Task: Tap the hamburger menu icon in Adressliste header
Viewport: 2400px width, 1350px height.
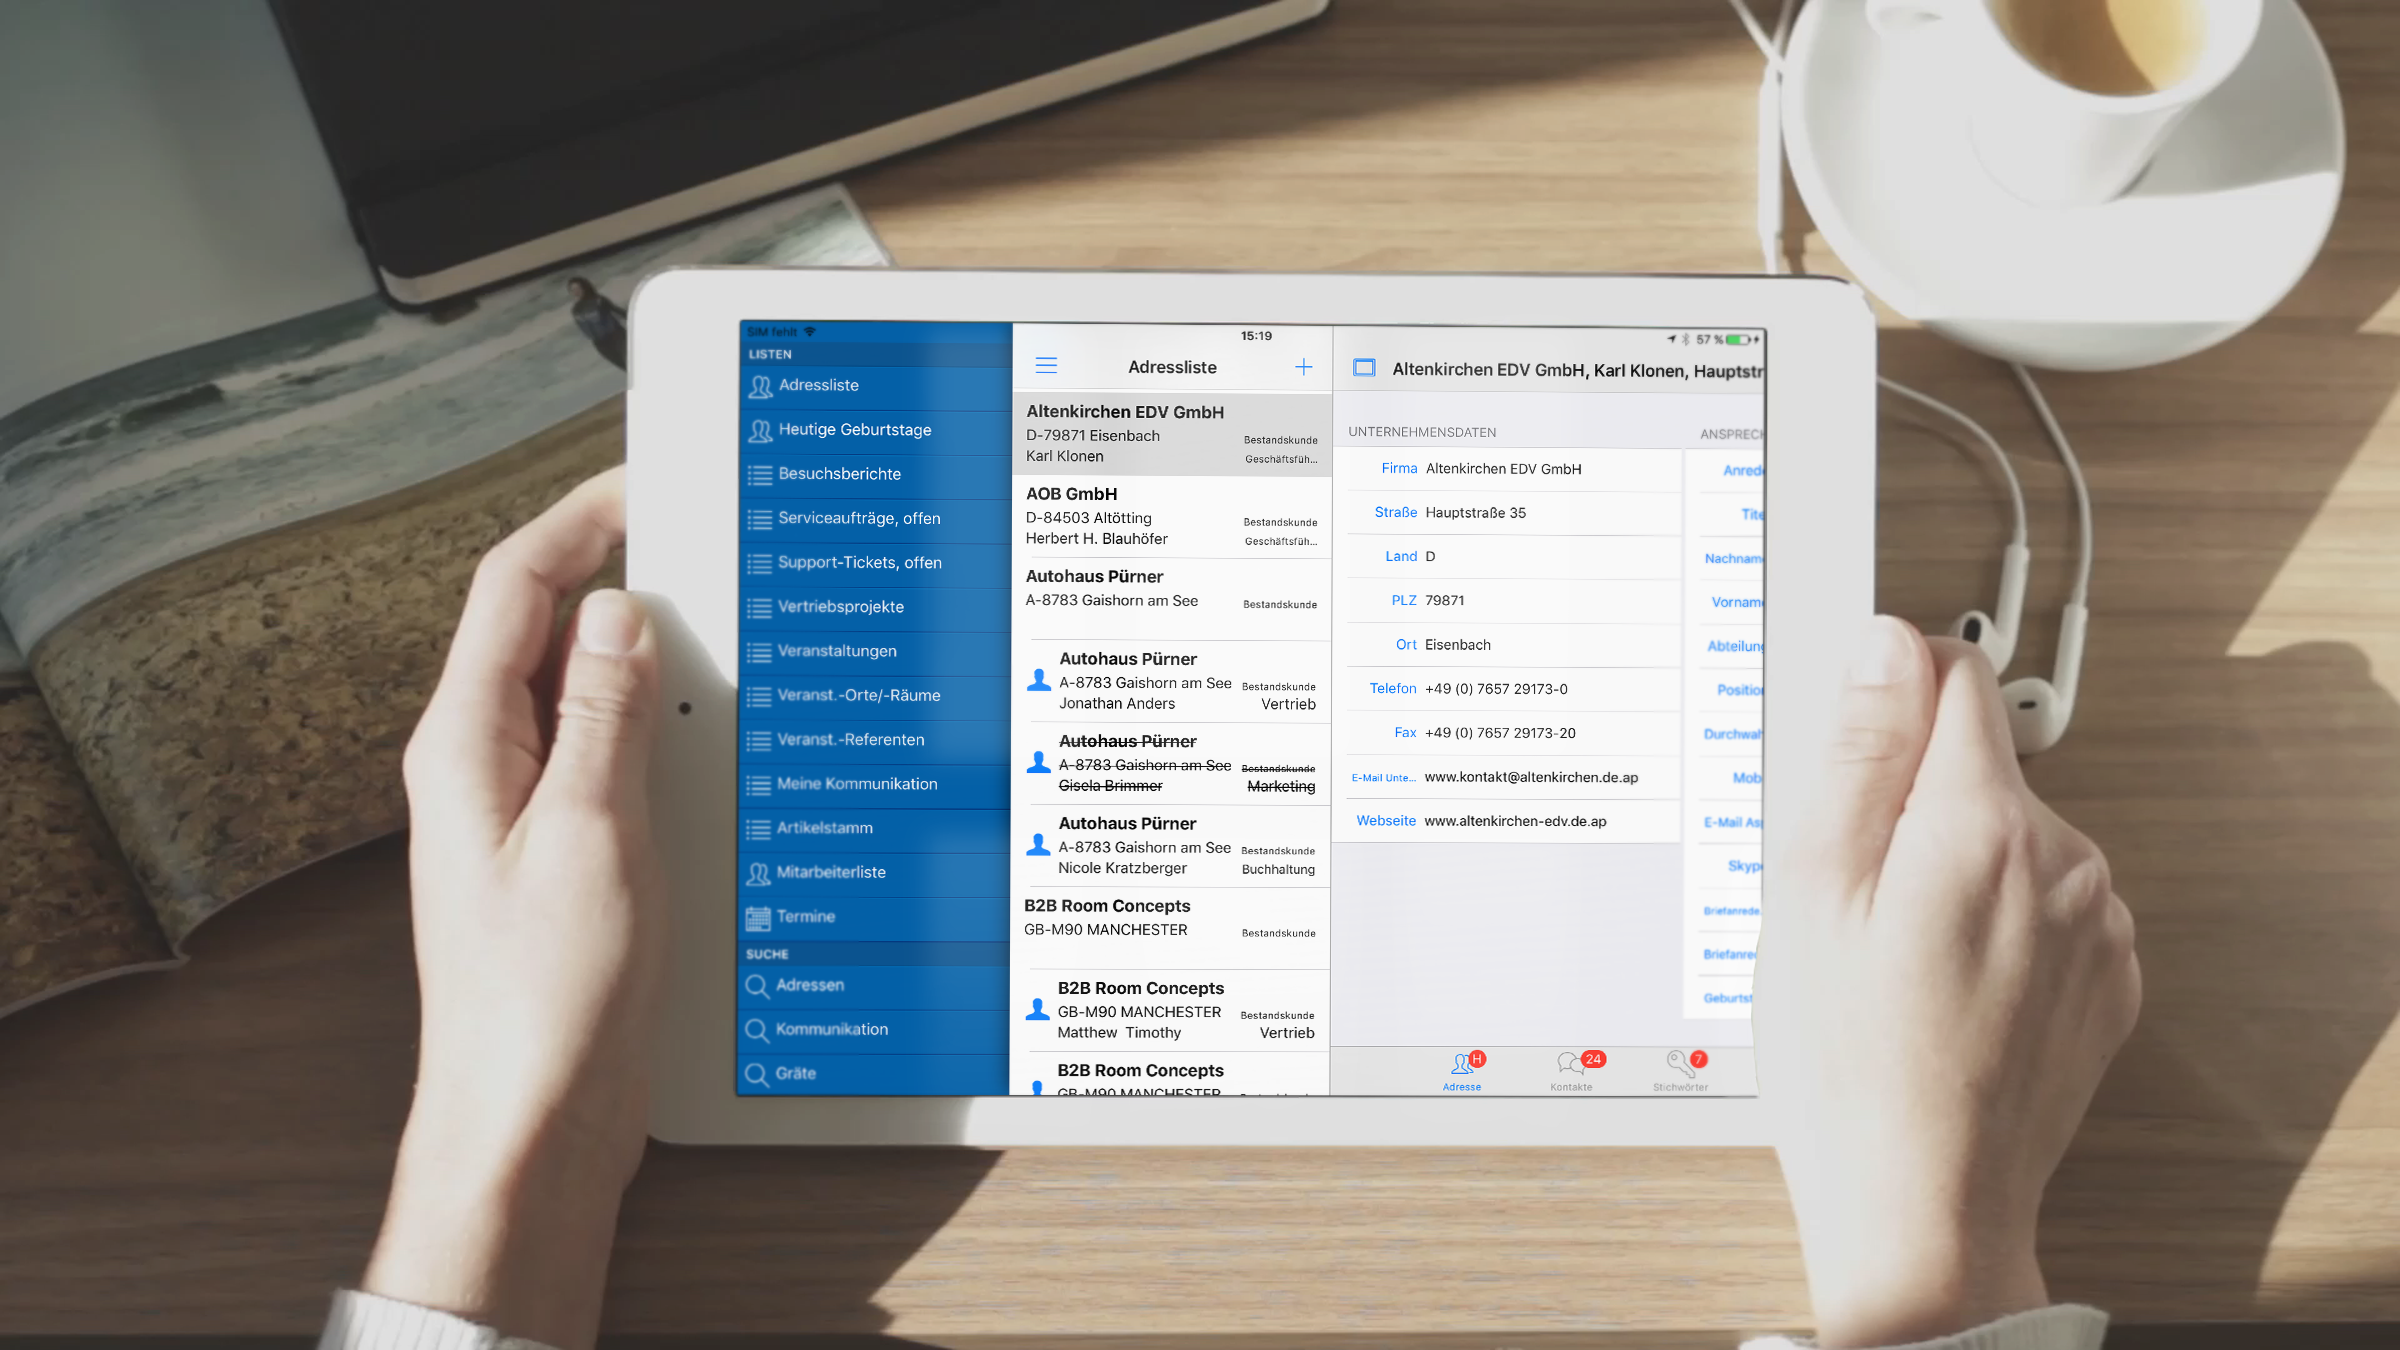Action: coord(1046,366)
